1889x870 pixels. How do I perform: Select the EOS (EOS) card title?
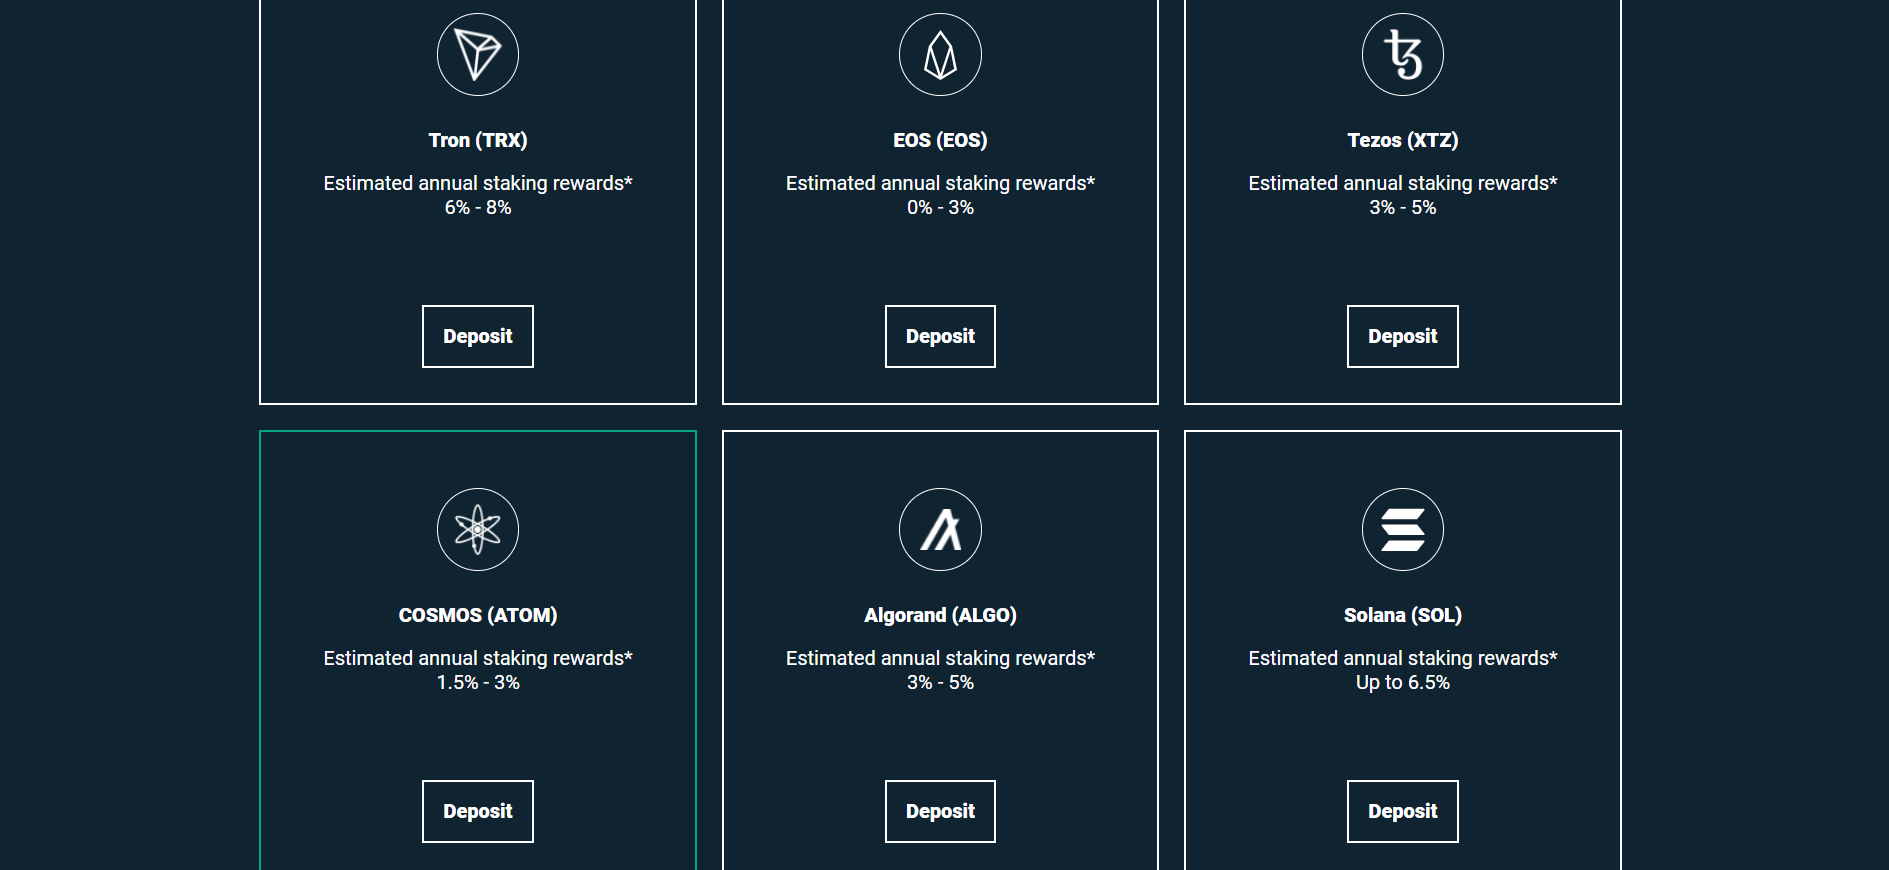coord(940,140)
